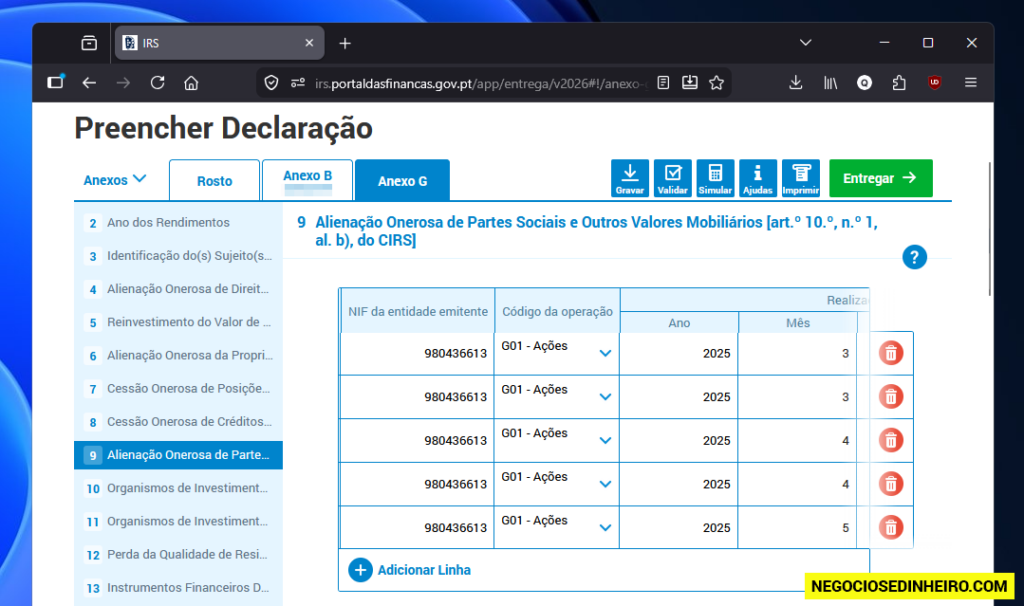Click the Validar check icon button
Screen dimensions: 1024x606
pyautogui.click(x=673, y=178)
